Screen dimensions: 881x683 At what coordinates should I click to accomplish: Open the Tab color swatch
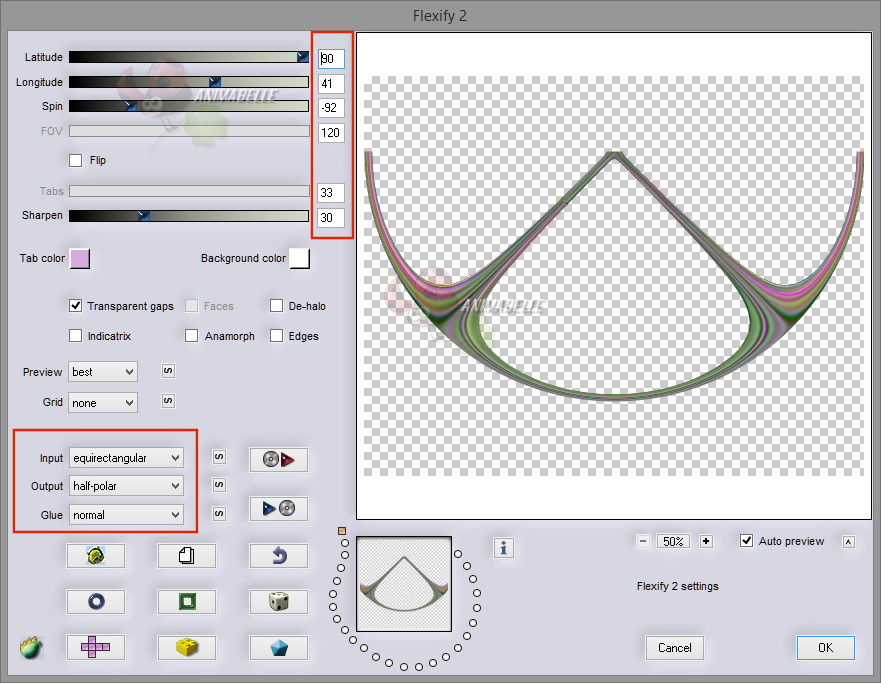pos(80,259)
